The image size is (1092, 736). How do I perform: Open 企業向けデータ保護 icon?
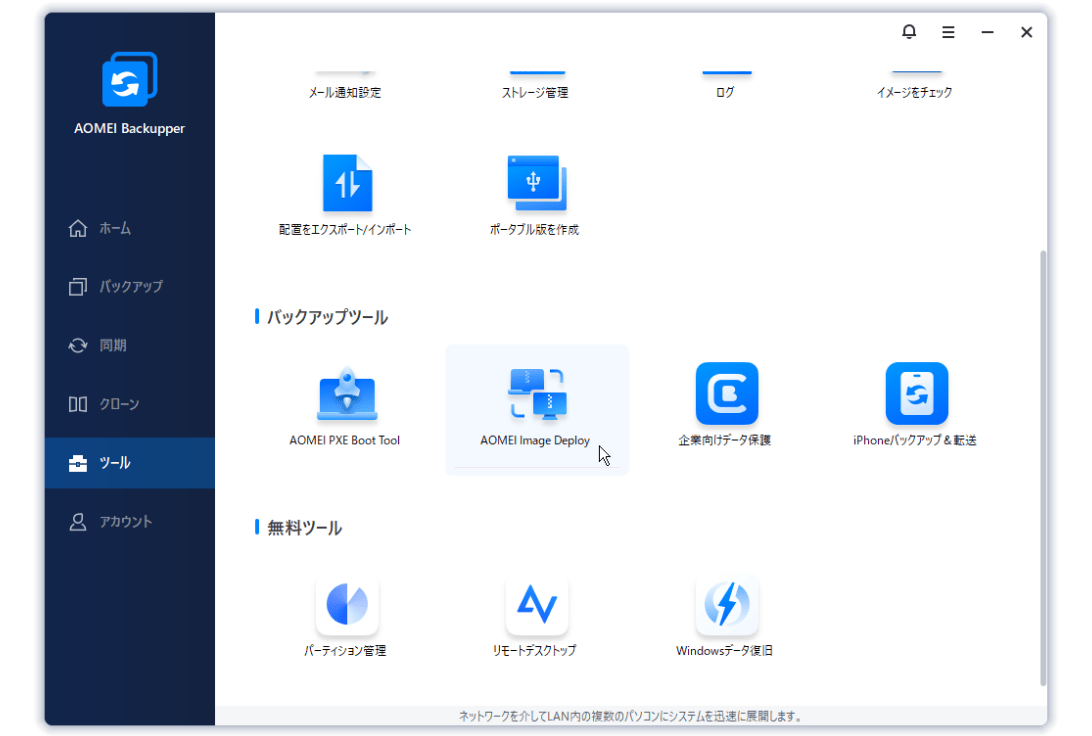[x=726, y=393]
